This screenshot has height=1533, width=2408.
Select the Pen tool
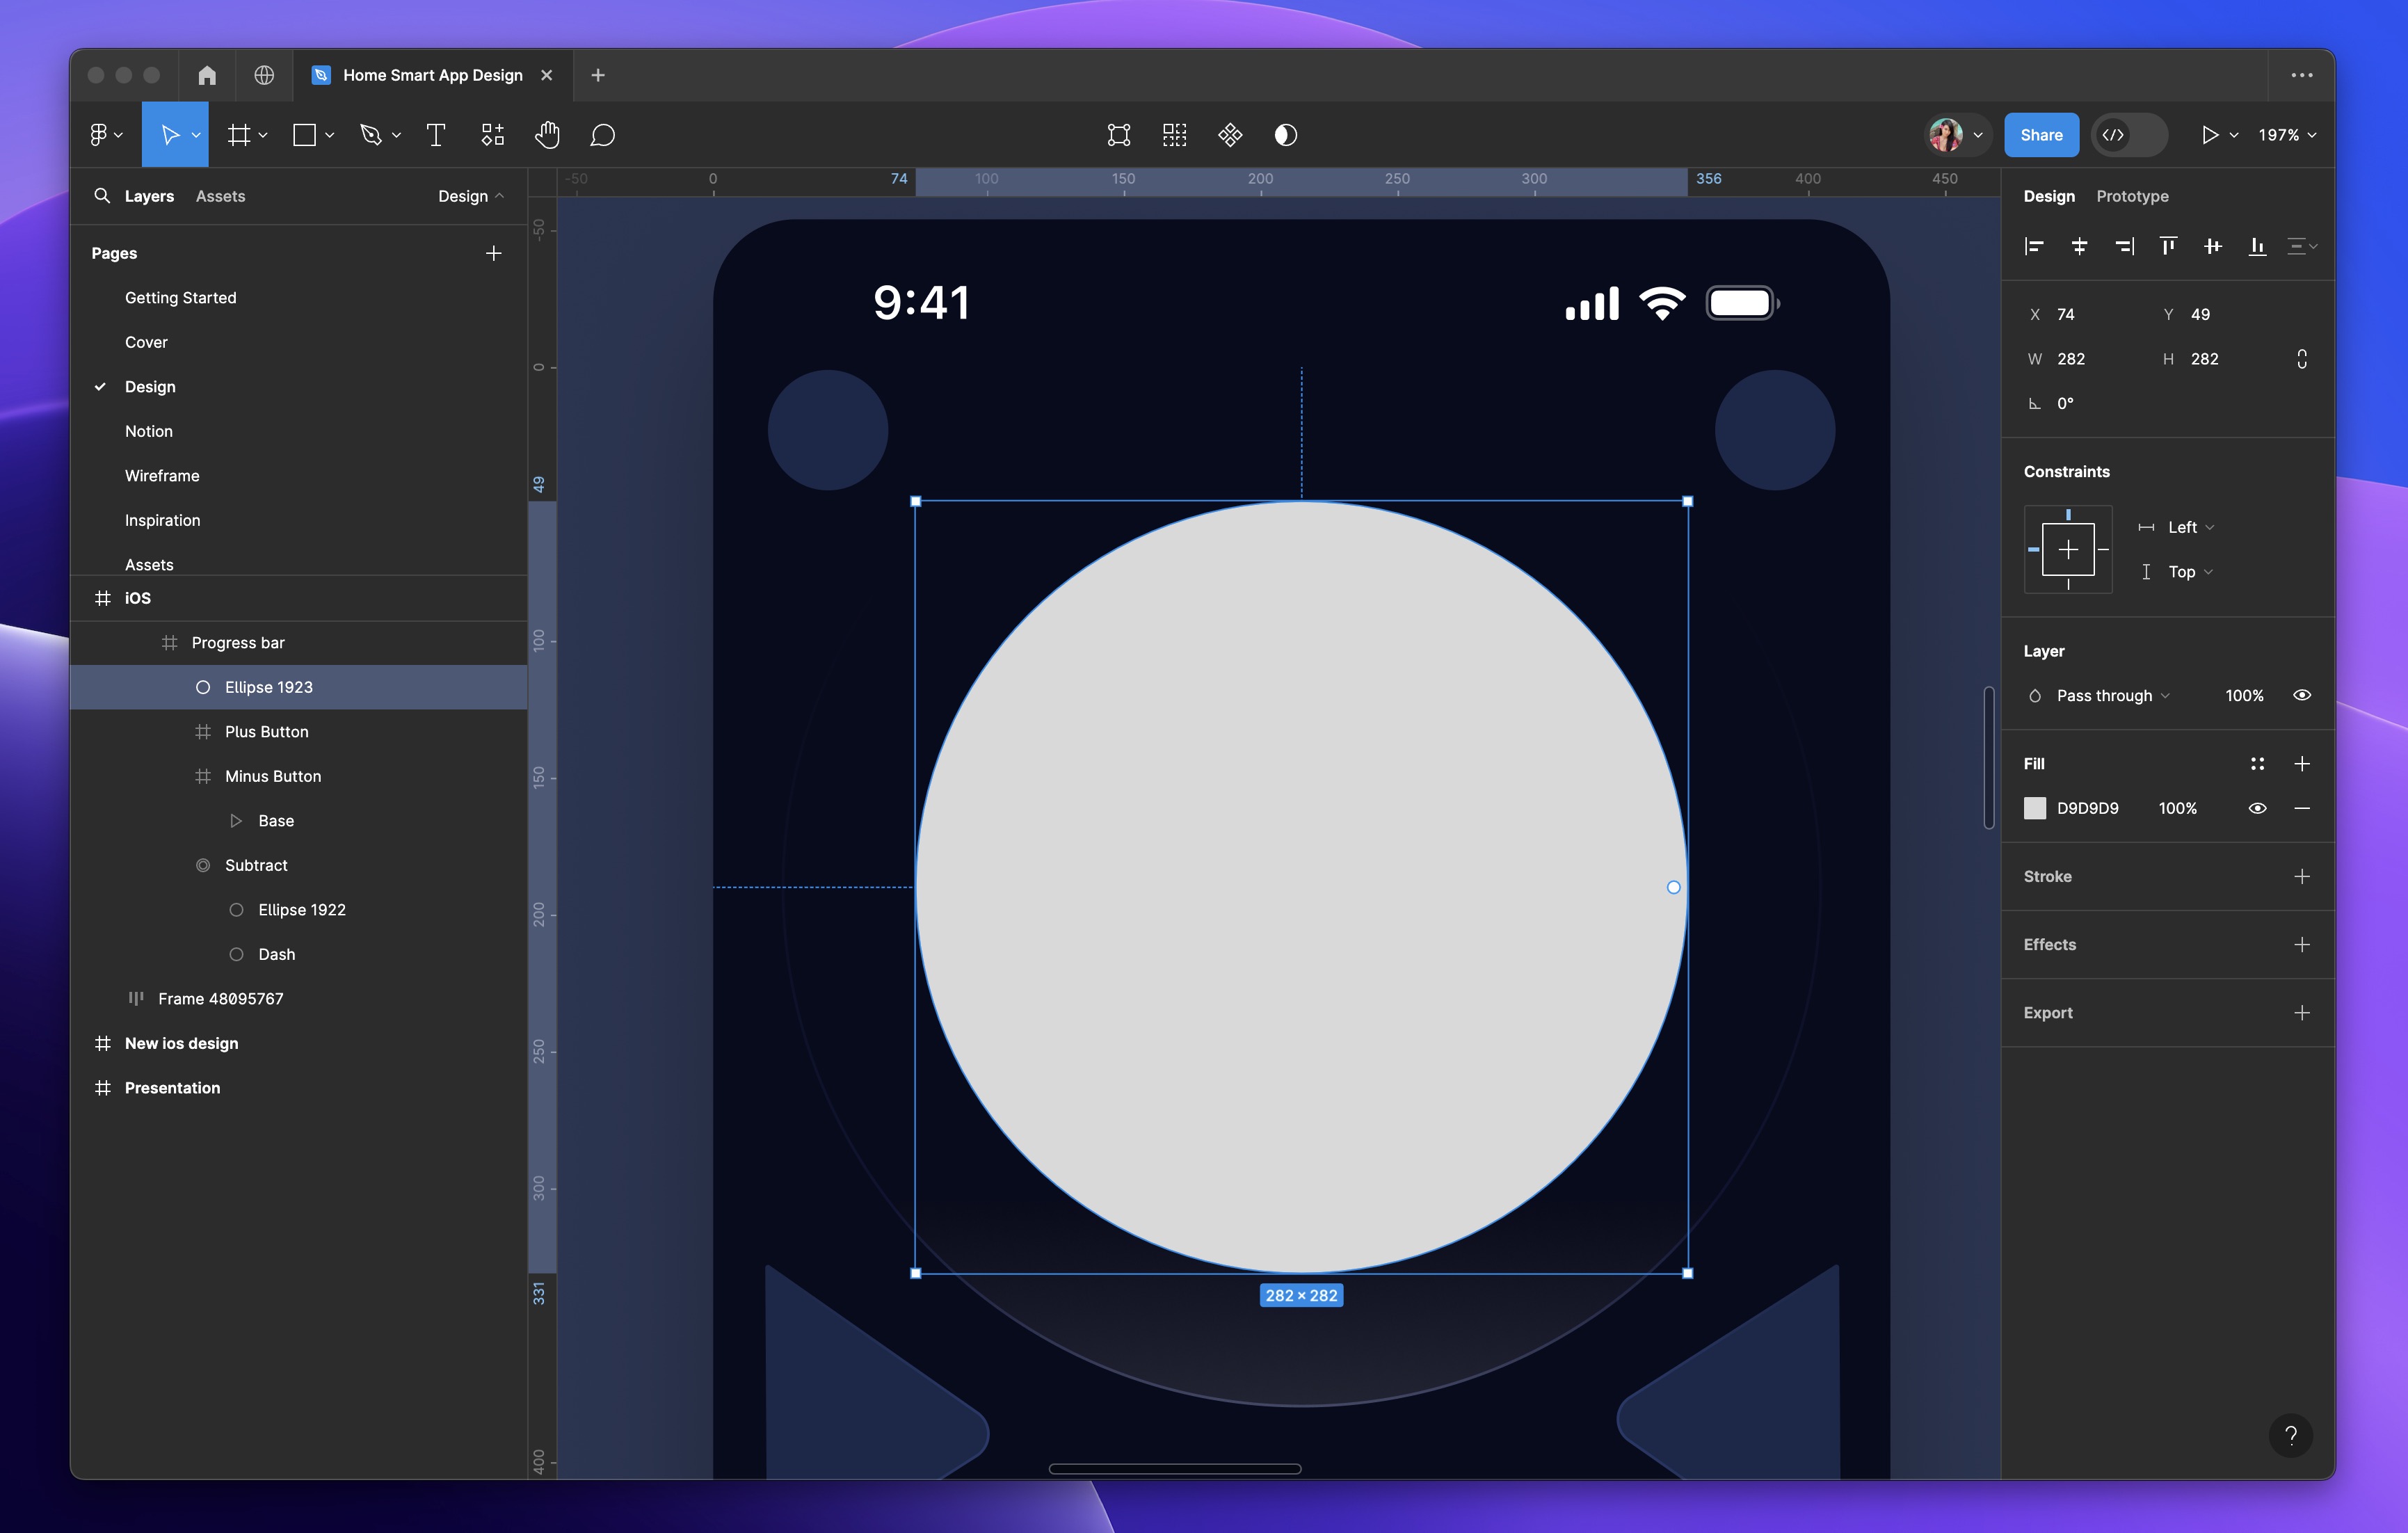coord(371,134)
